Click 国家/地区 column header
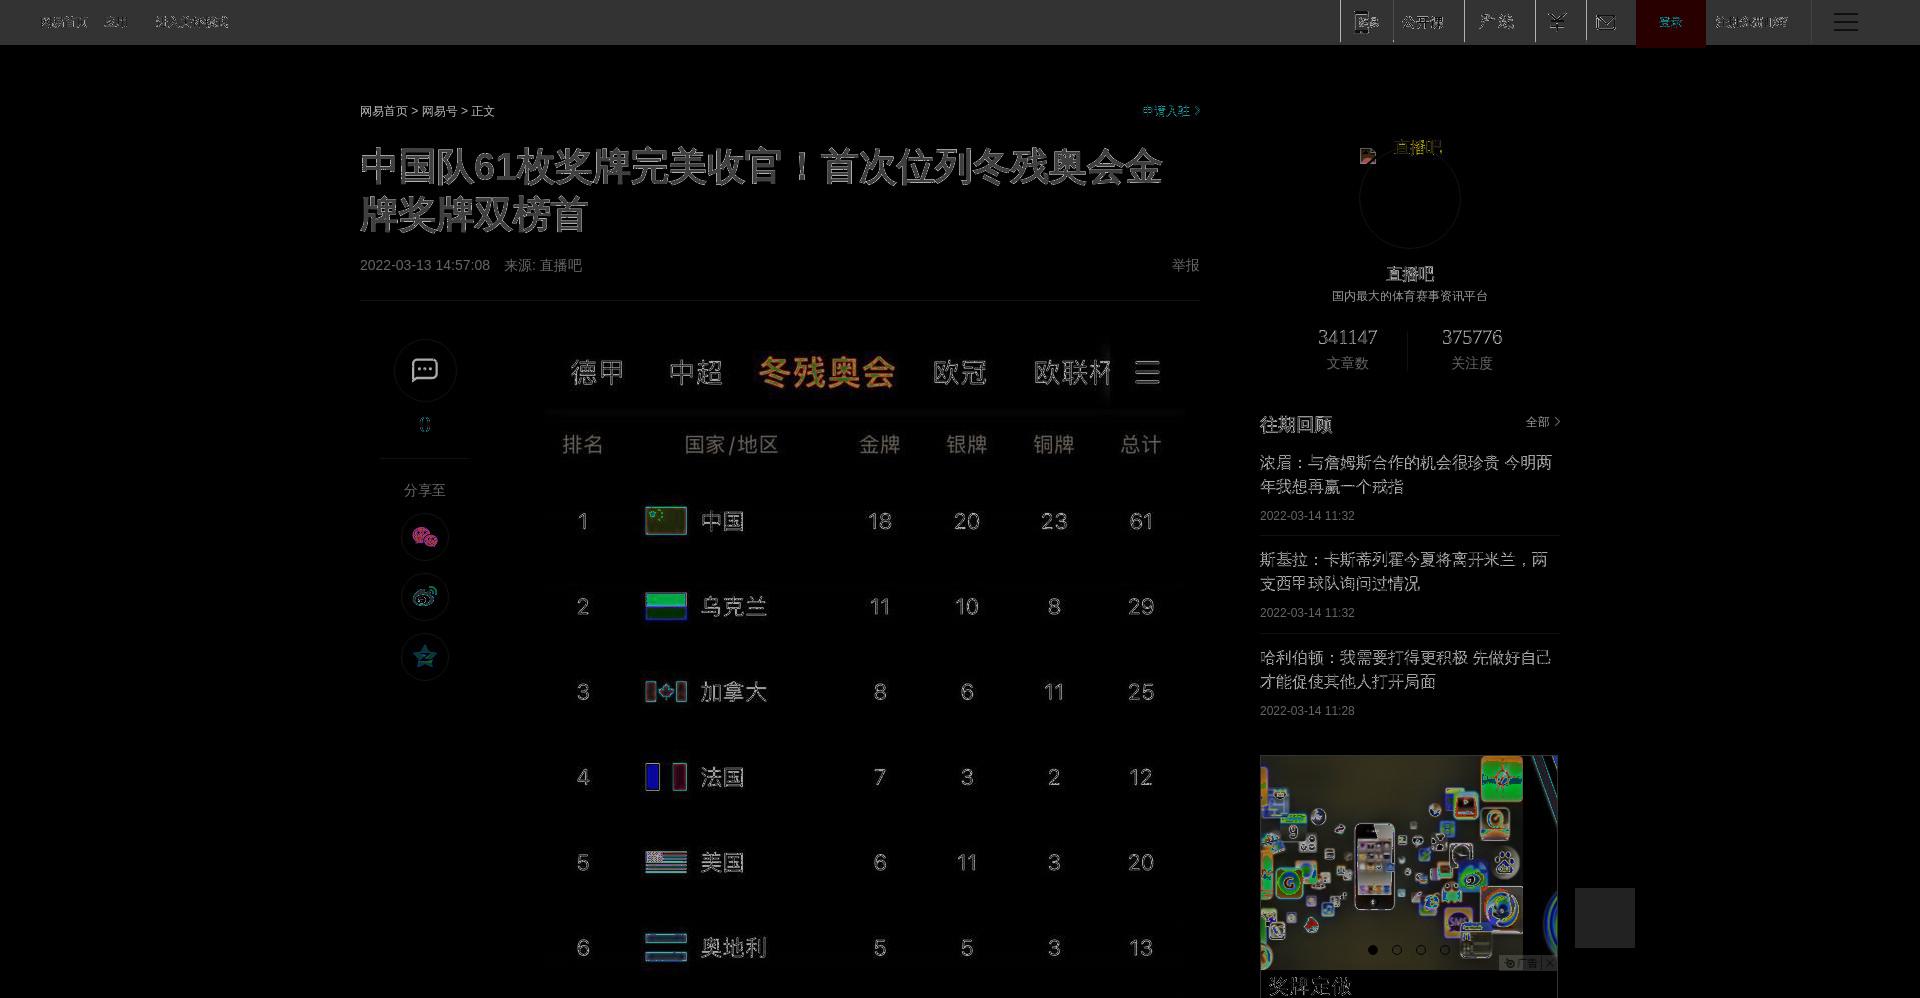The width and height of the screenshot is (1920, 998). click(x=731, y=445)
